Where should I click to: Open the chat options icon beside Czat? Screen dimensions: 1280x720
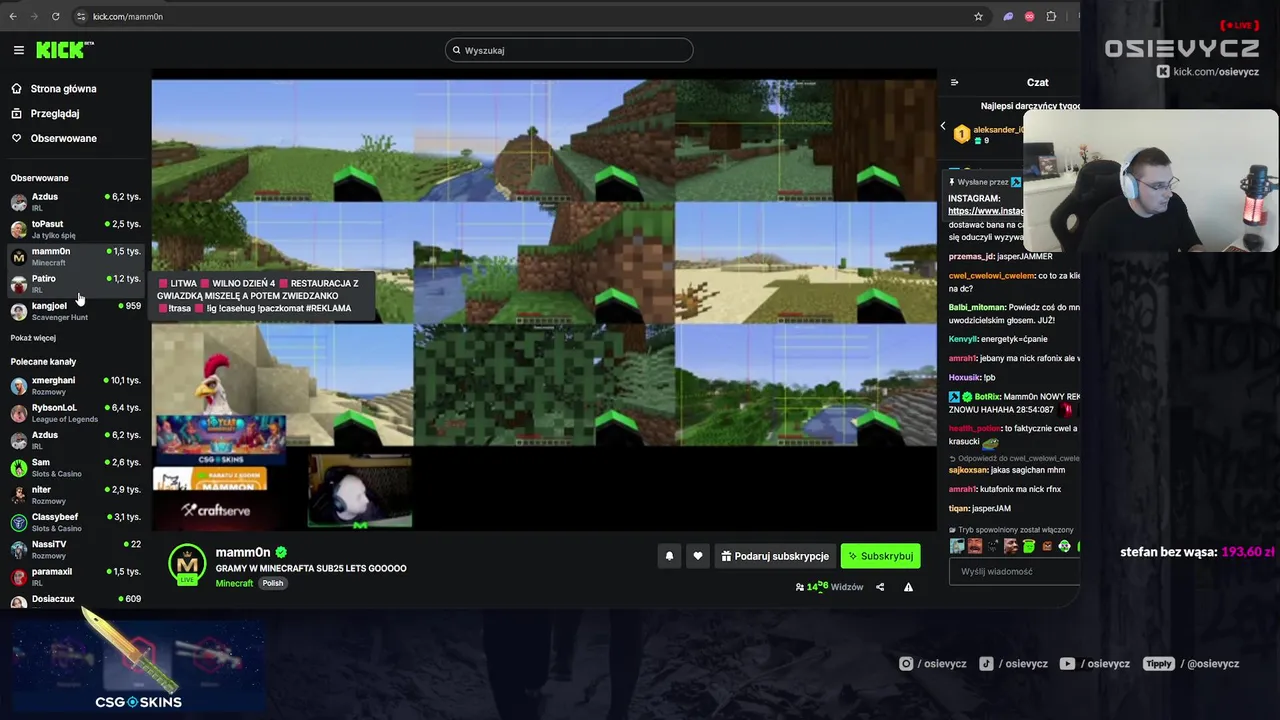pyautogui.click(x=954, y=83)
